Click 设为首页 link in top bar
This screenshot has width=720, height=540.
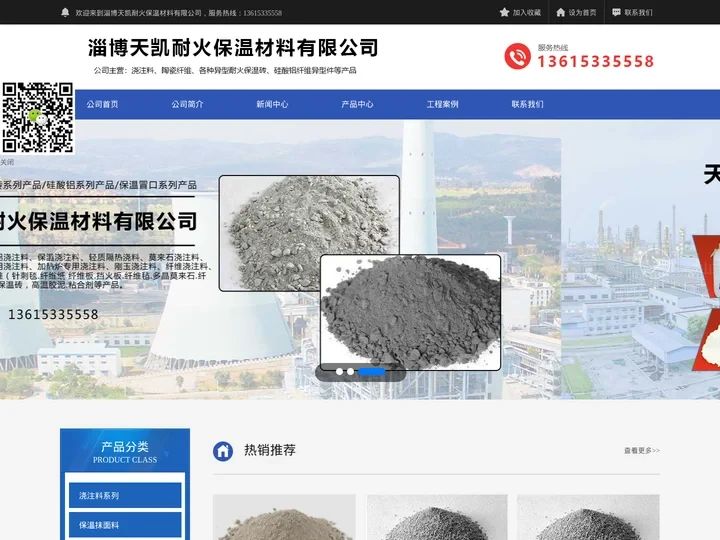point(582,12)
